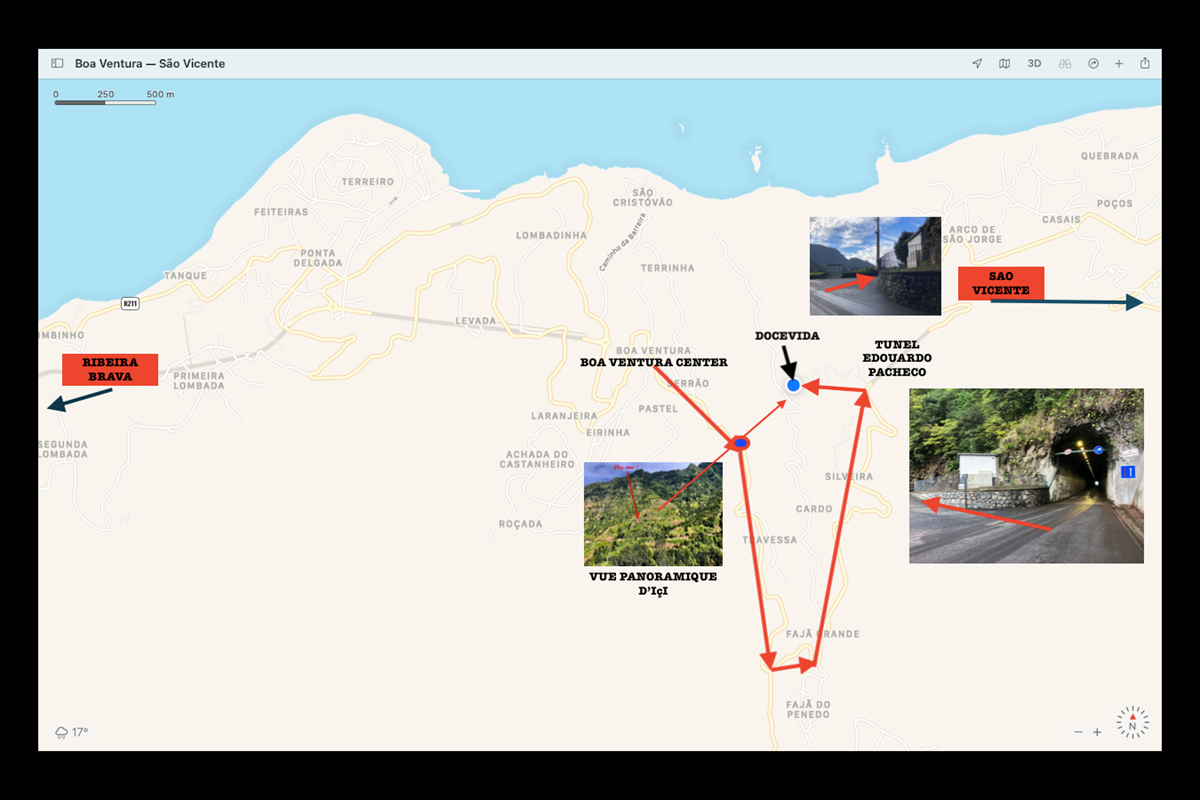This screenshot has height=800, width=1200.
Task: Click the plus icon to add a place
Action: [1118, 63]
